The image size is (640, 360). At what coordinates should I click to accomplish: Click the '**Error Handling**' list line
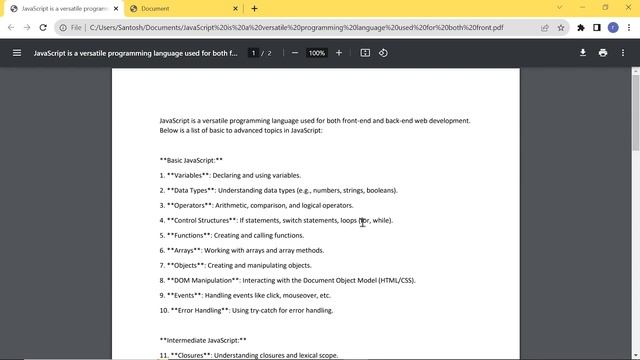point(246,311)
